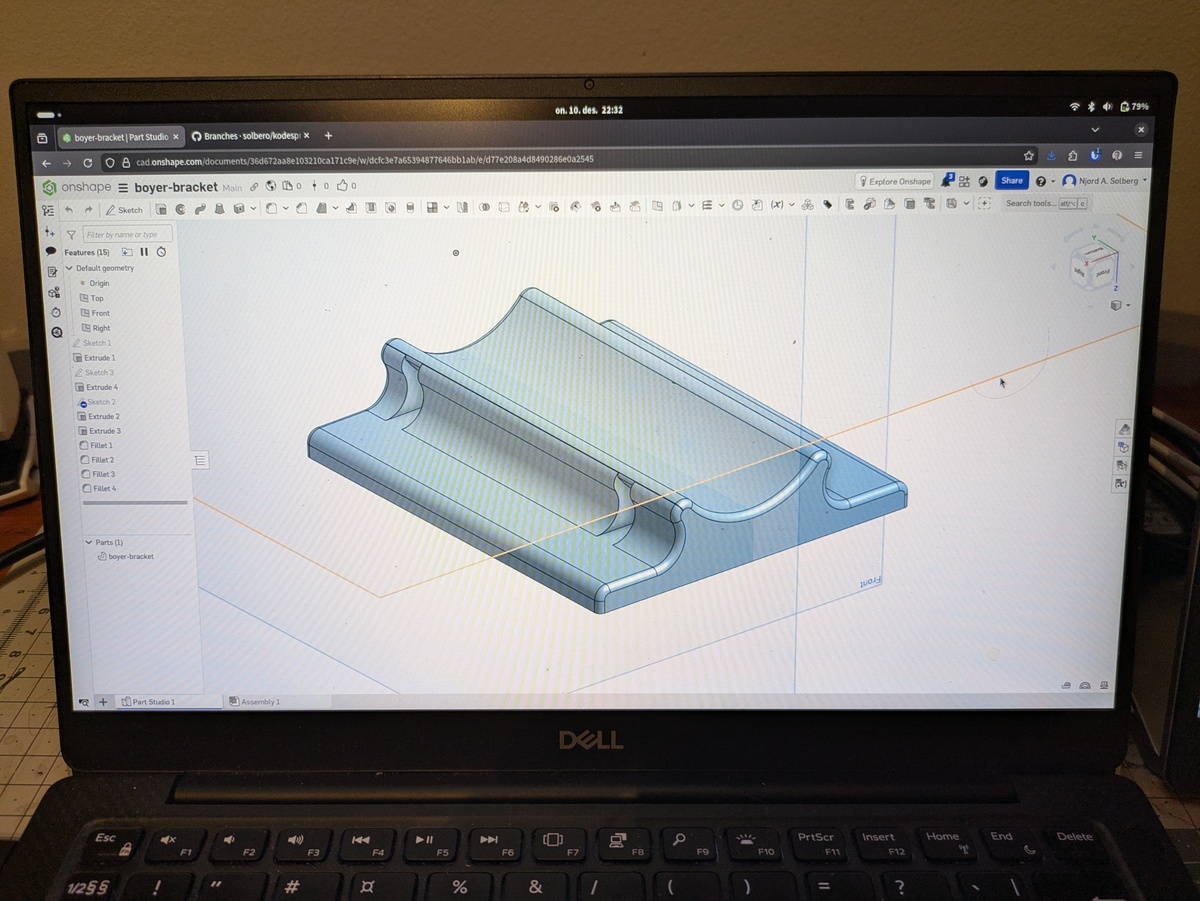The image size is (1200, 901).
Task: Click the Redo arrow
Action: tap(88, 210)
